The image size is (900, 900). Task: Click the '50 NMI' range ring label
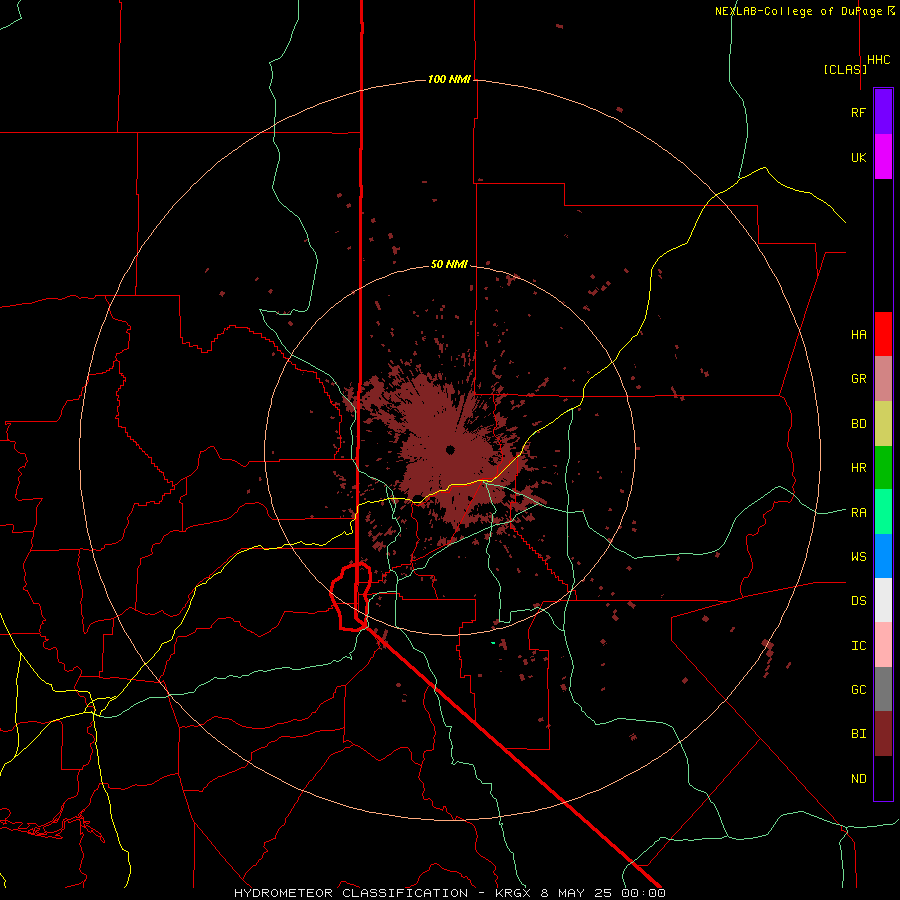click(449, 264)
